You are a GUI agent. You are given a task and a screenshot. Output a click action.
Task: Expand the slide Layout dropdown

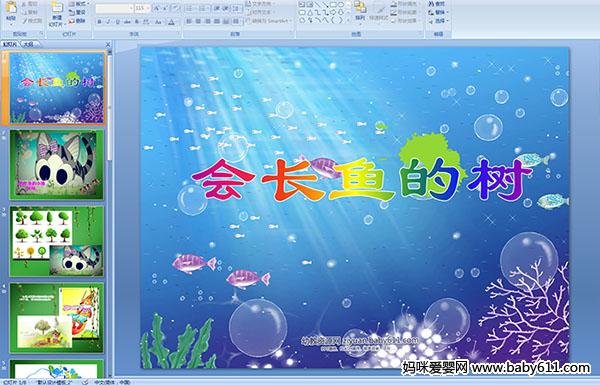click(x=79, y=4)
